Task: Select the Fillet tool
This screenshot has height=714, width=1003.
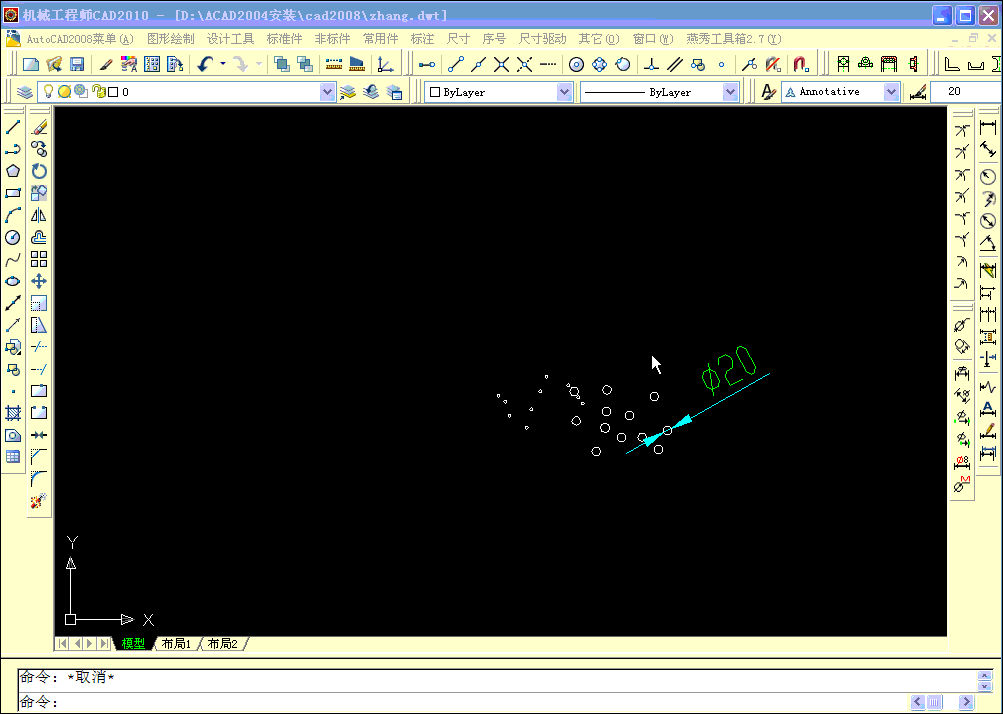Action: coord(39,479)
